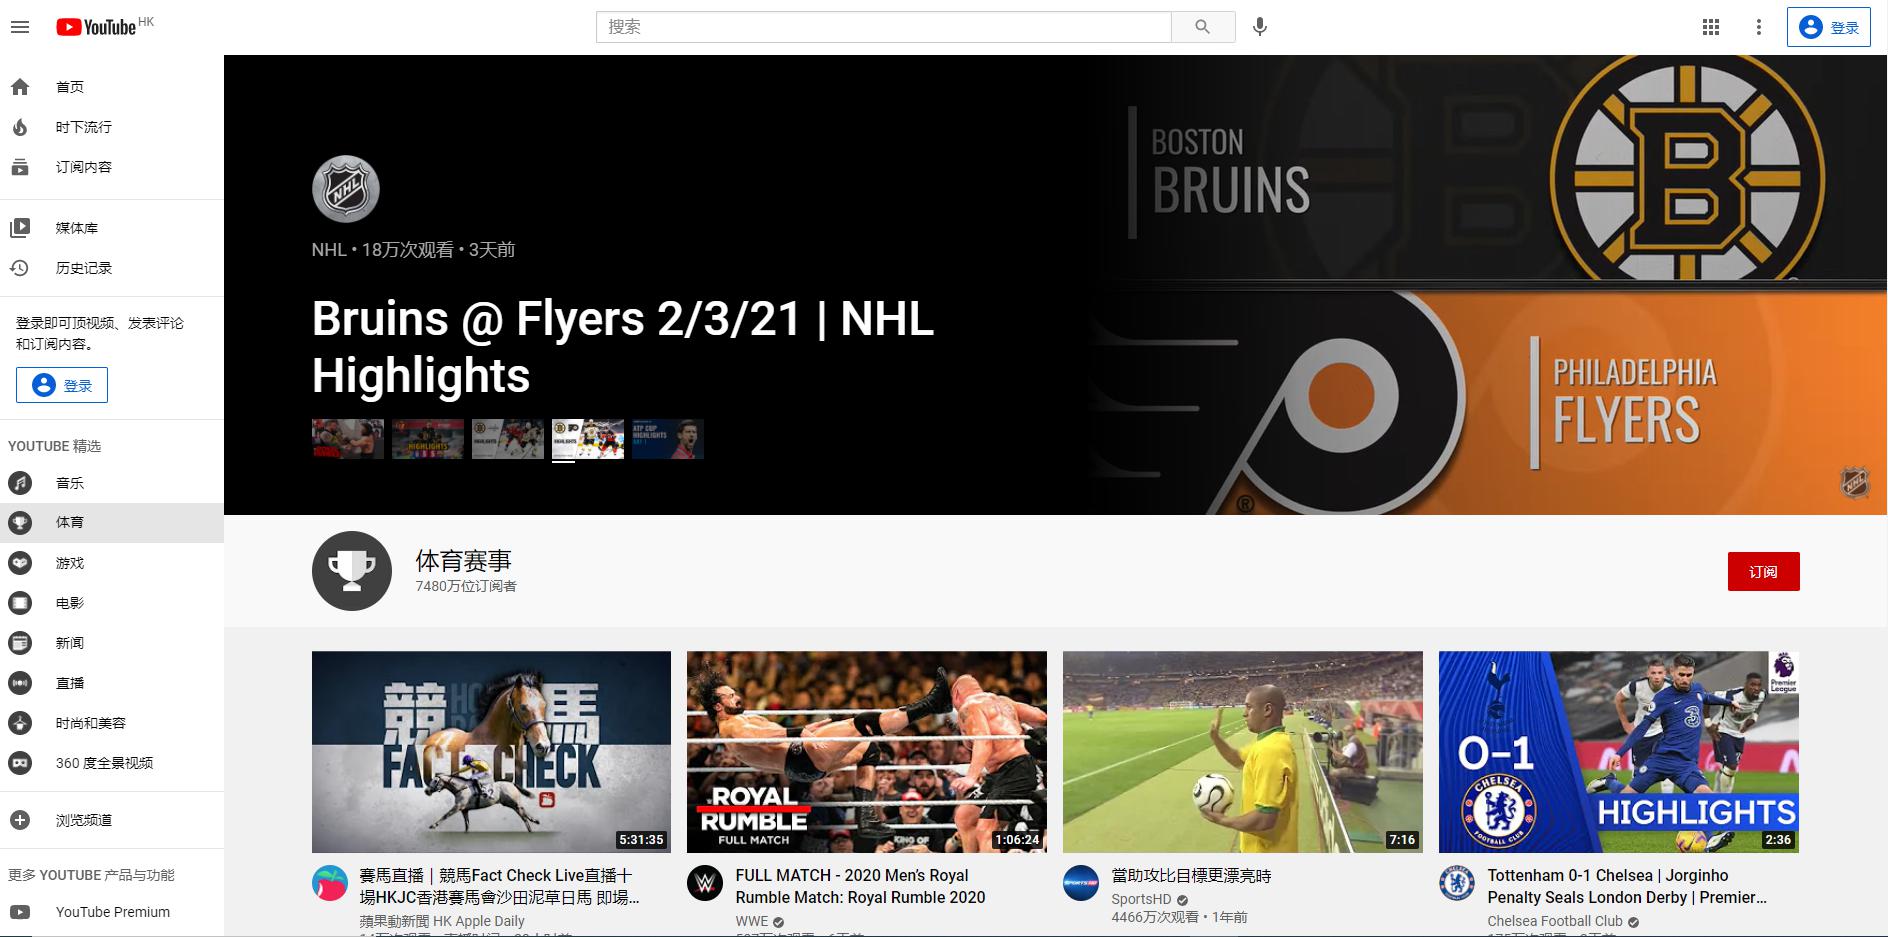Image resolution: width=1888 pixels, height=937 pixels.
Task: Click the NHL channel avatar
Action: coord(346,189)
